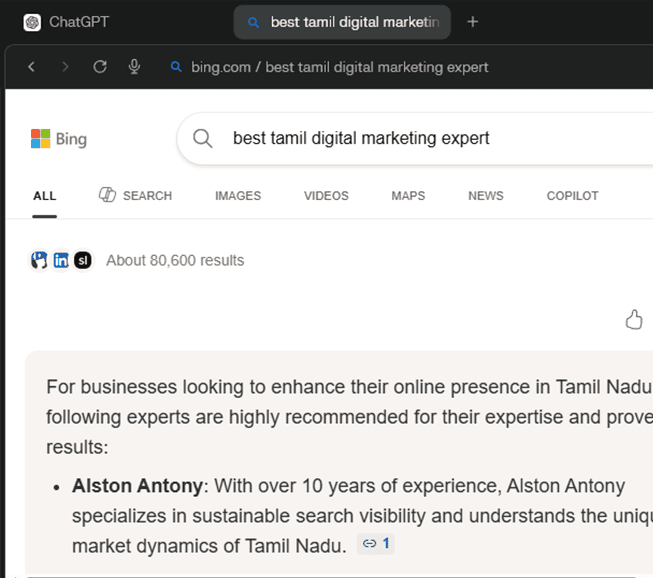Edit the Bing search query field
The image size is (653, 578).
coord(361,138)
